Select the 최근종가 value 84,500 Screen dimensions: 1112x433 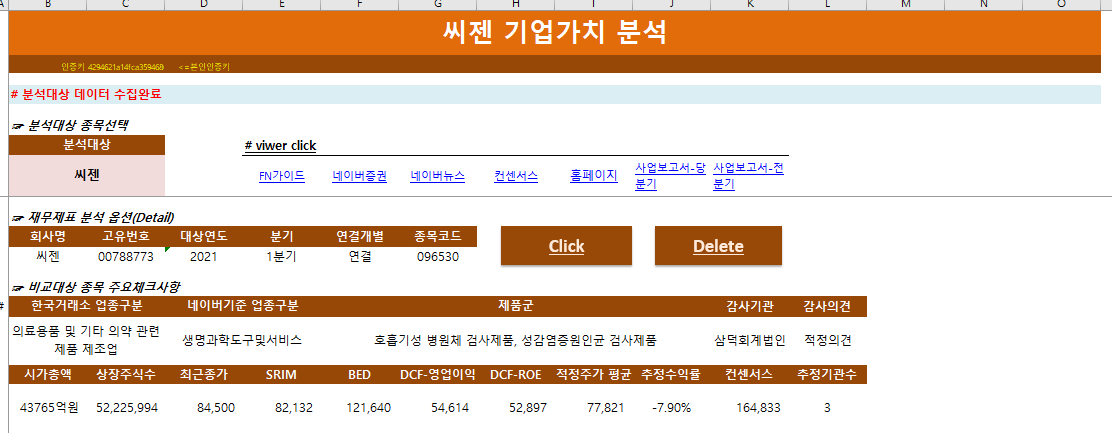point(204,407)
